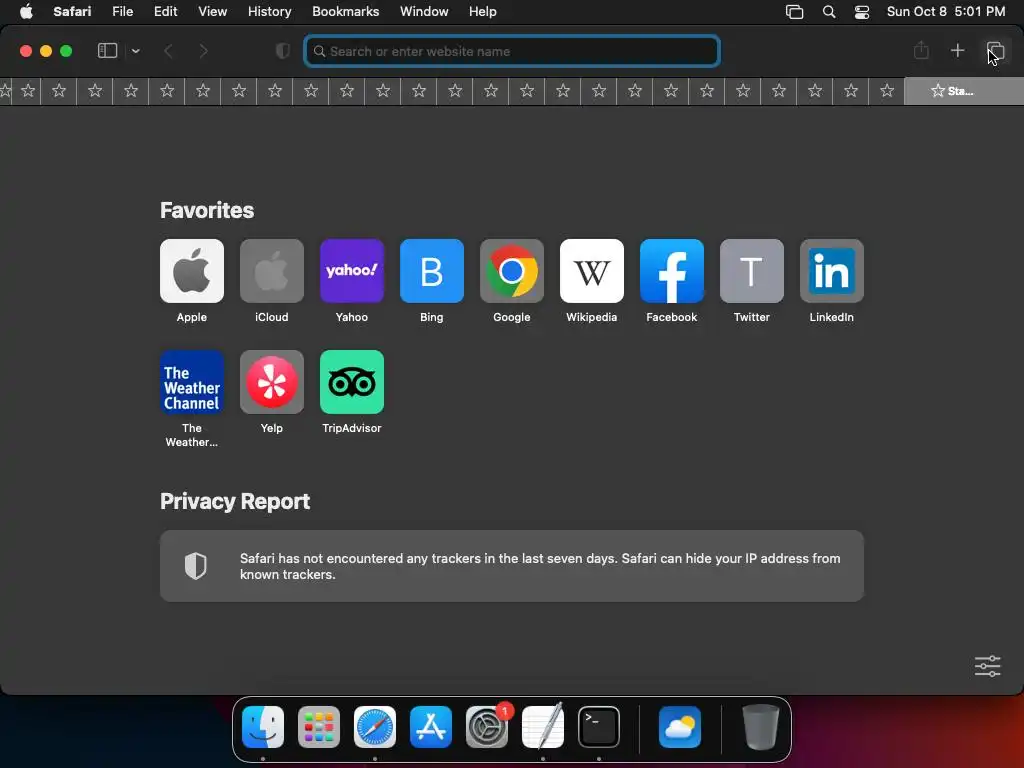Open the File menu
The image size is (1024, 768).
click(122, 11)
